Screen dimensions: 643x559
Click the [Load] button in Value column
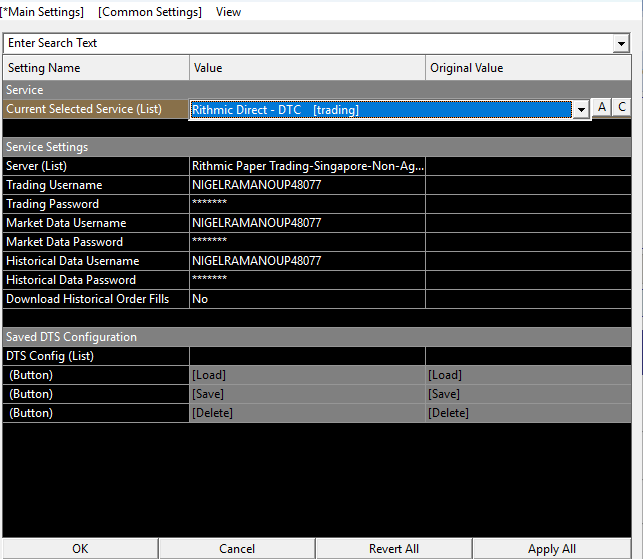click(x=308, y=375)
